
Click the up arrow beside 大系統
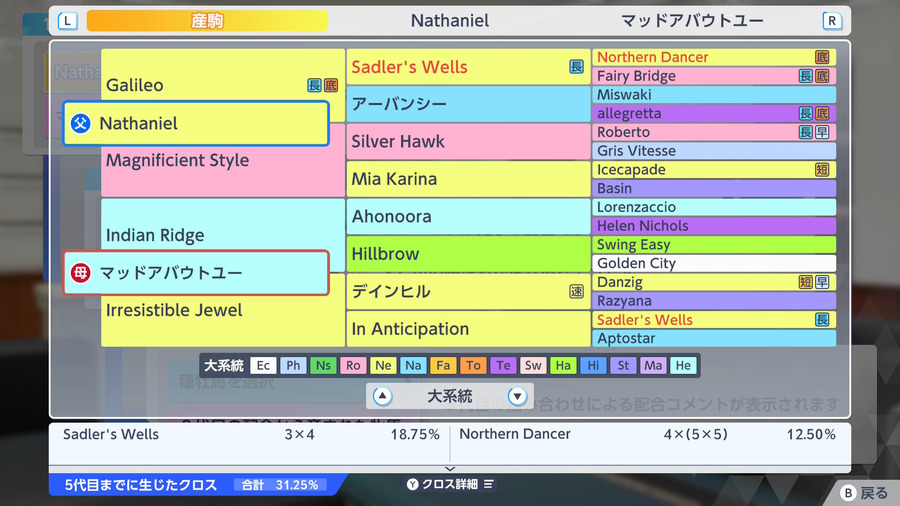[382, 396]
